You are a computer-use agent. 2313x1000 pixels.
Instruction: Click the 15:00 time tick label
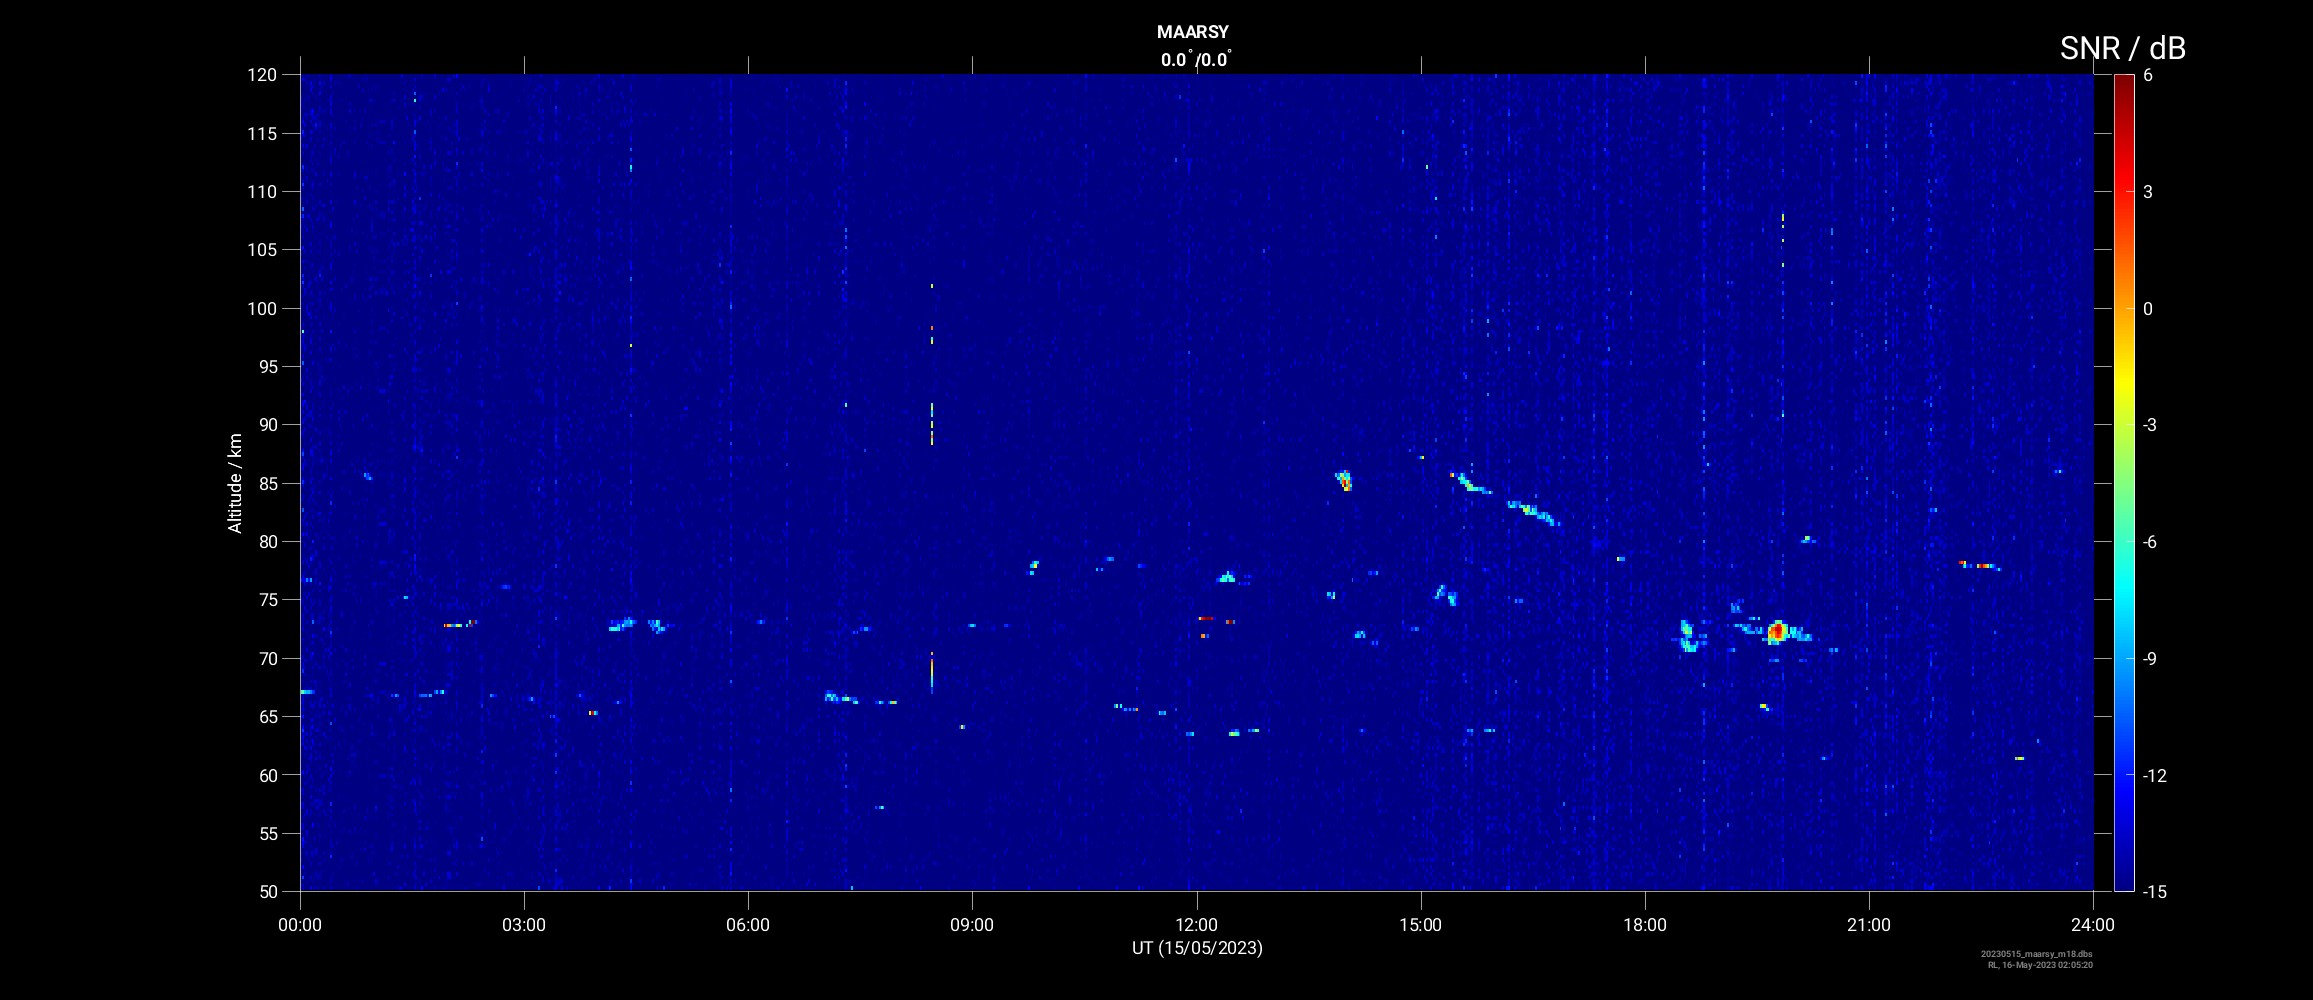tap(1420, 925)
